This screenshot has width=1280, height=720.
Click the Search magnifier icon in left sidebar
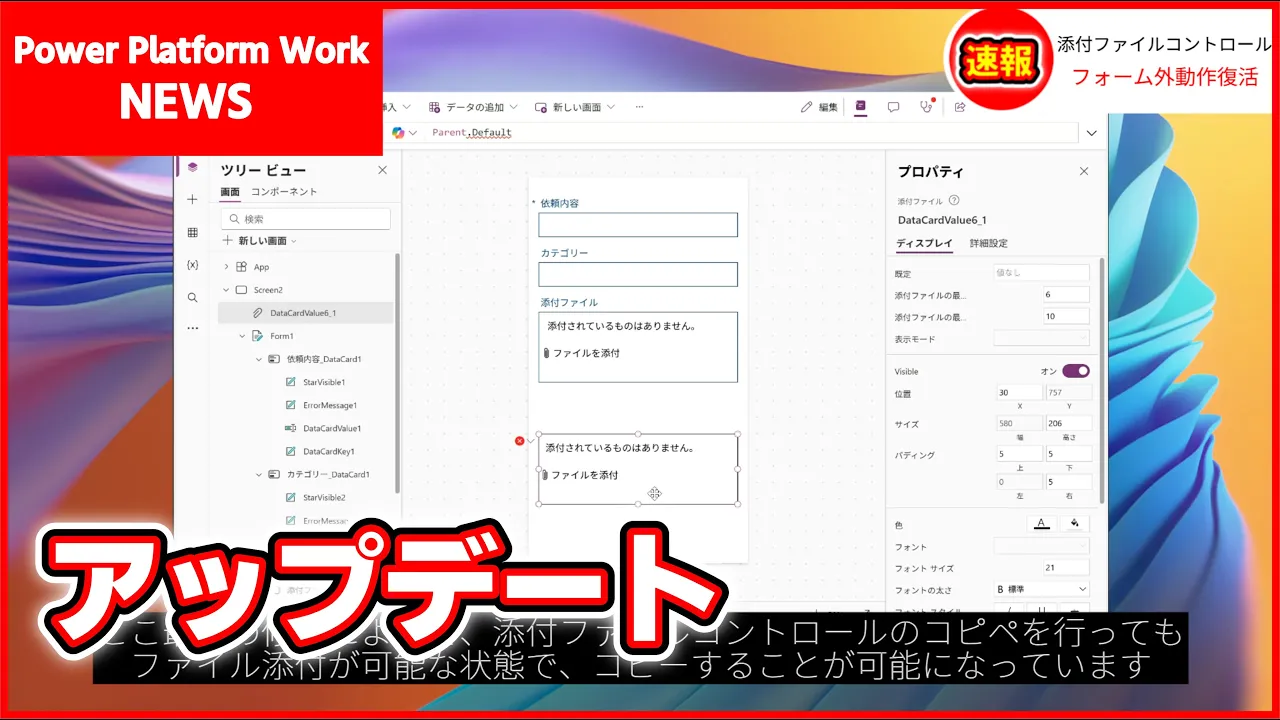click(193, 297)
